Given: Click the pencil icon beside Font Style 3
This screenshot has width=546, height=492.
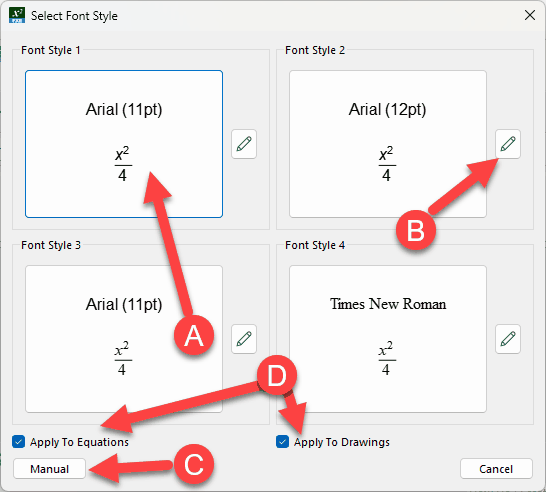Looking at the screenshot, I should [244, 339].
